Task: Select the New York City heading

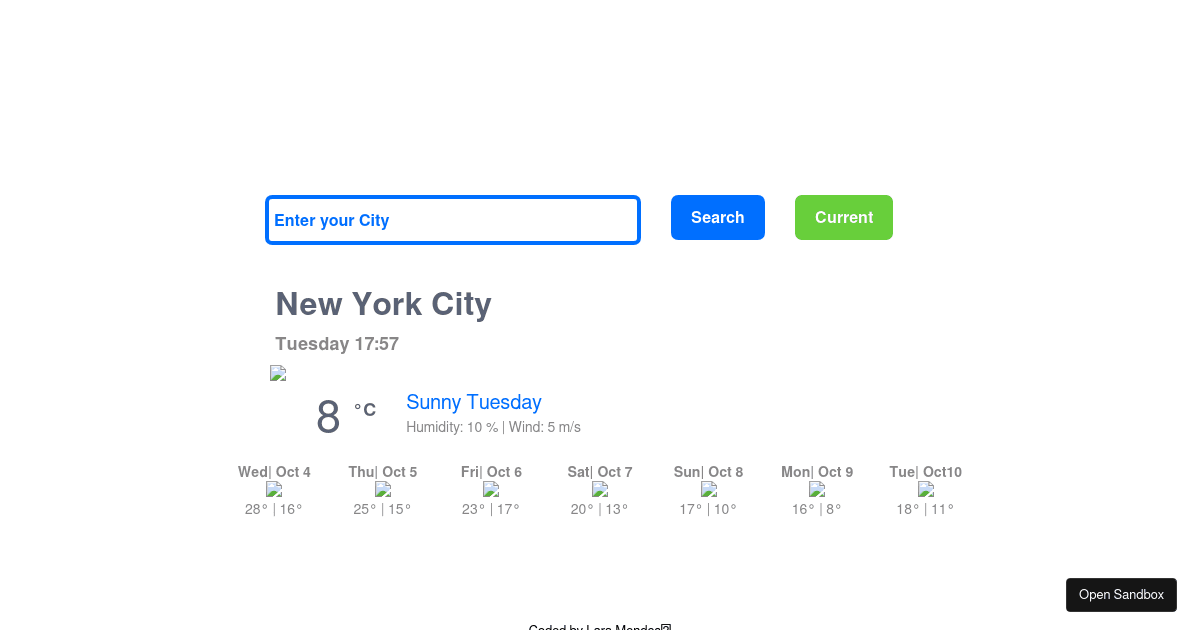Action: click(x=383, y=304)
